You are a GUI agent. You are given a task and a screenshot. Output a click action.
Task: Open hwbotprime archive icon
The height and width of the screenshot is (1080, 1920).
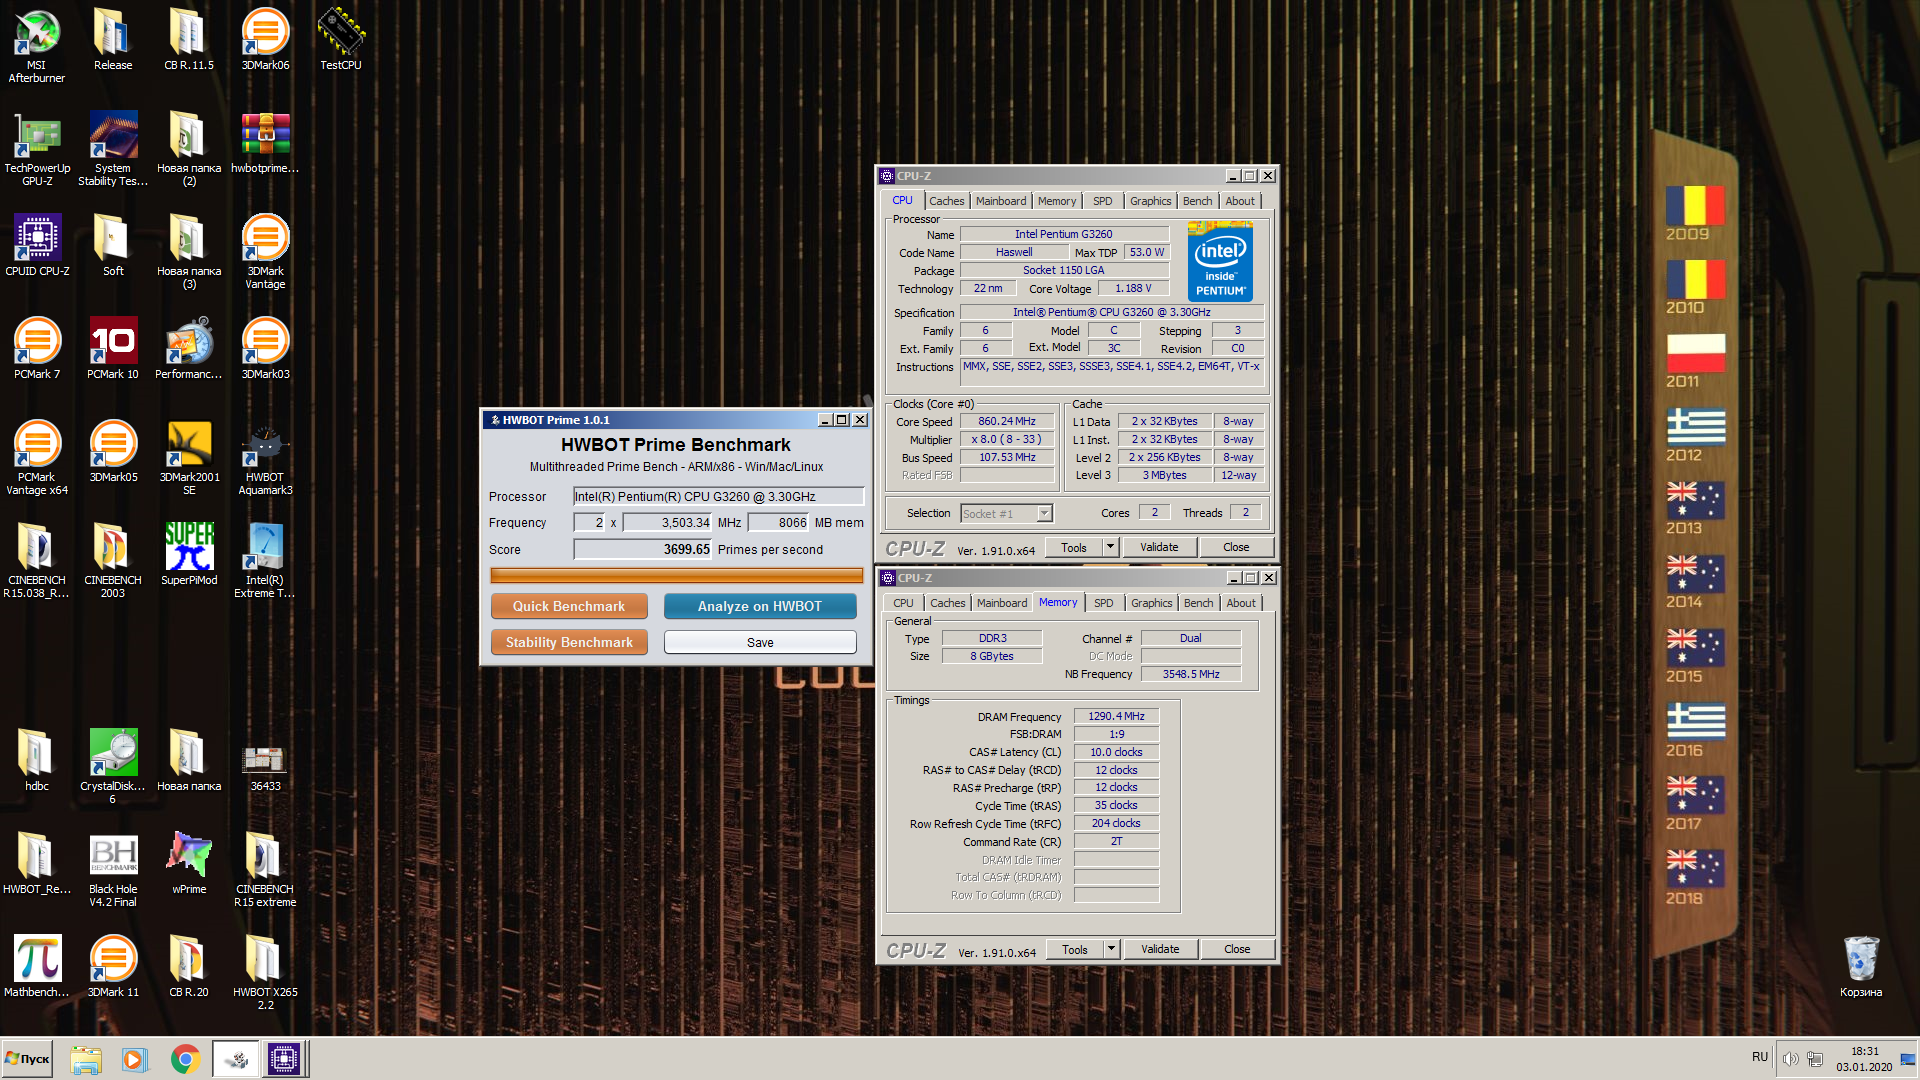point(265,142)
